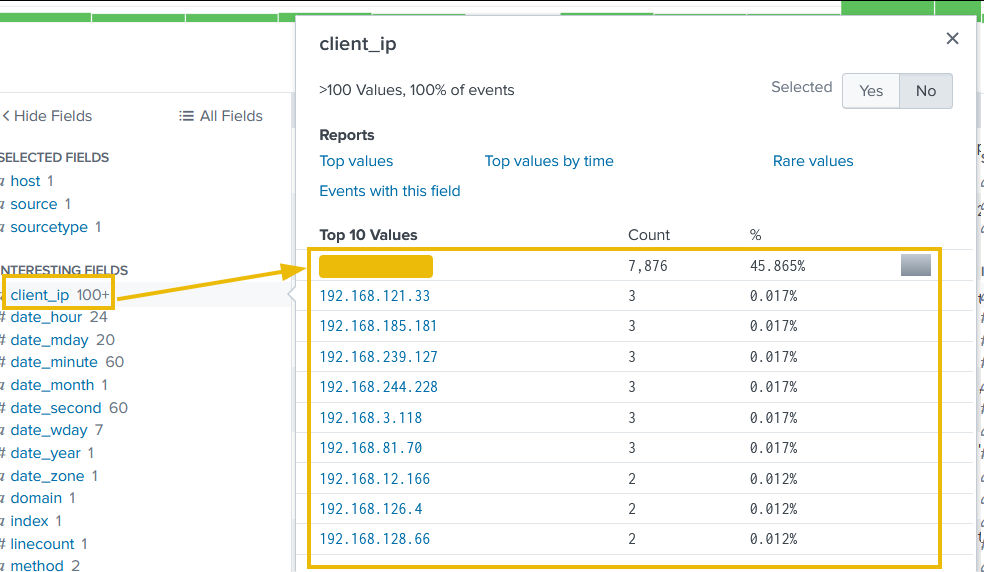Select client_ip in Interesting Fields

pos(40,295)
